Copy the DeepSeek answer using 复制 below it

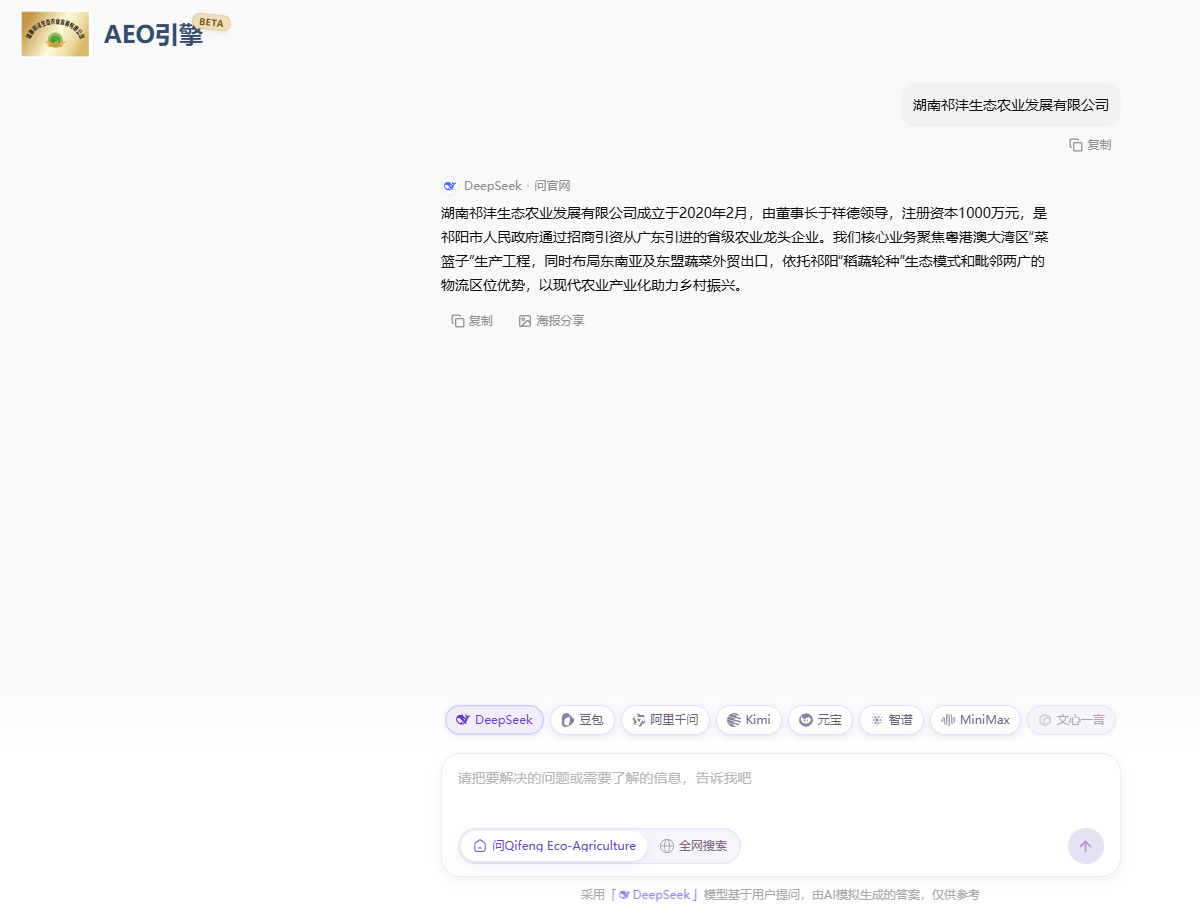(x=472, y=321)
